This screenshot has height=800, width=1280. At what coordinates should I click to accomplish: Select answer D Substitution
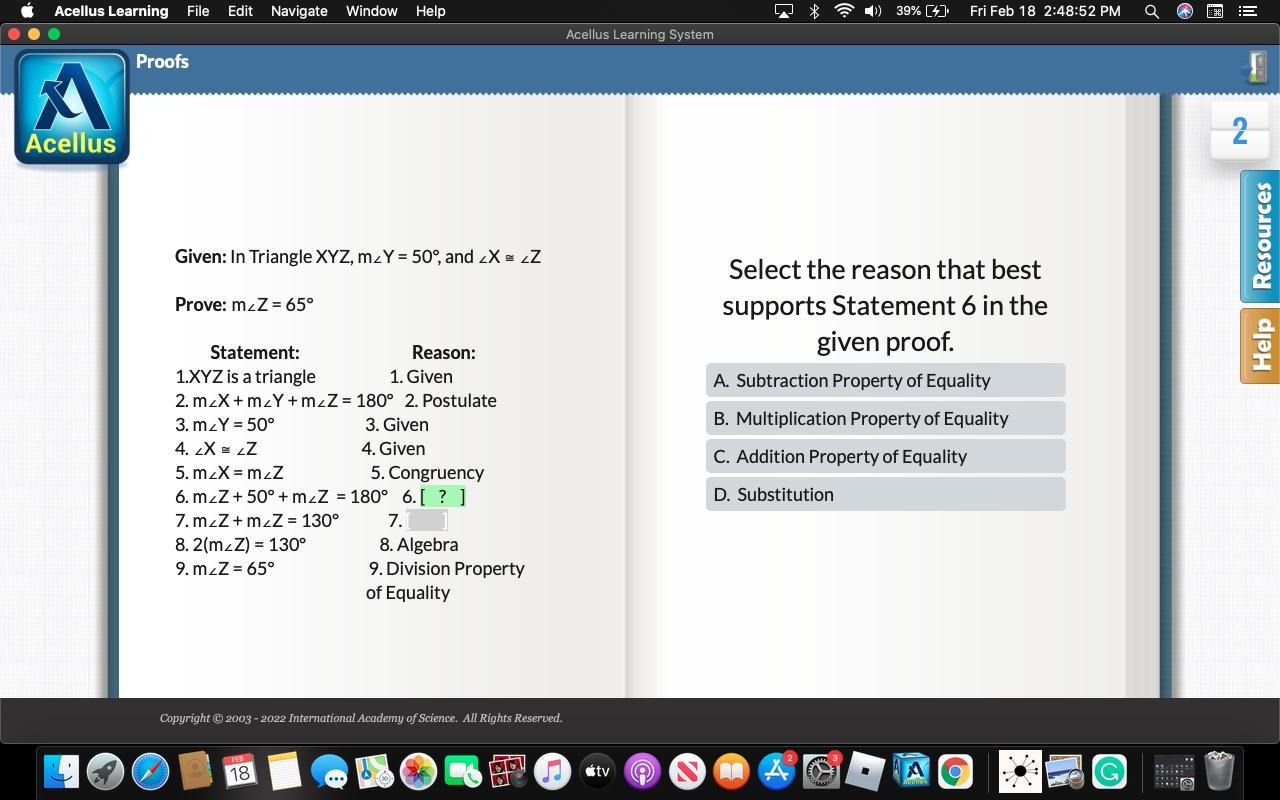pyautogui.click(x=885, y=494)
